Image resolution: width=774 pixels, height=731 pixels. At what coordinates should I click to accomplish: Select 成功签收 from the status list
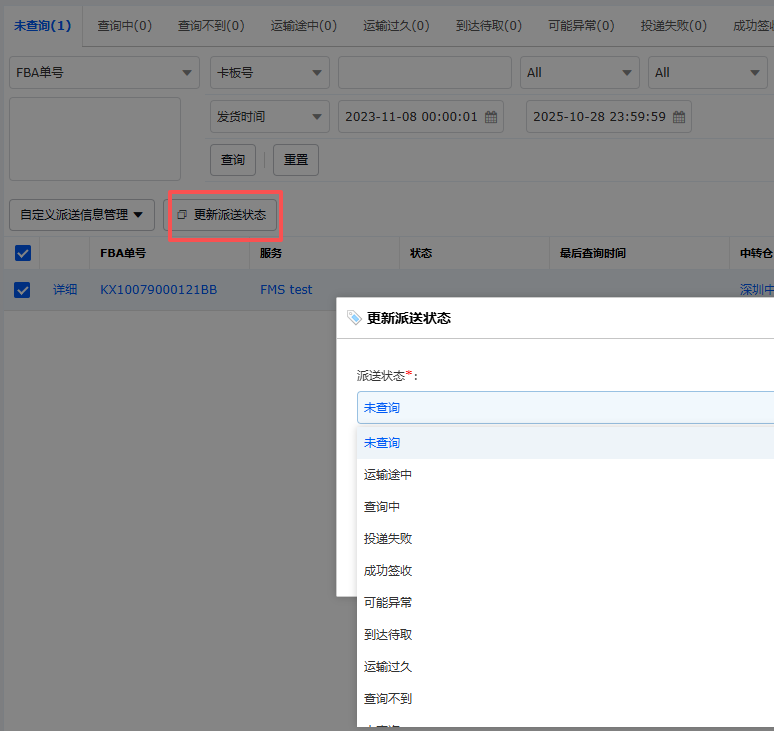[x=388, y=571]
